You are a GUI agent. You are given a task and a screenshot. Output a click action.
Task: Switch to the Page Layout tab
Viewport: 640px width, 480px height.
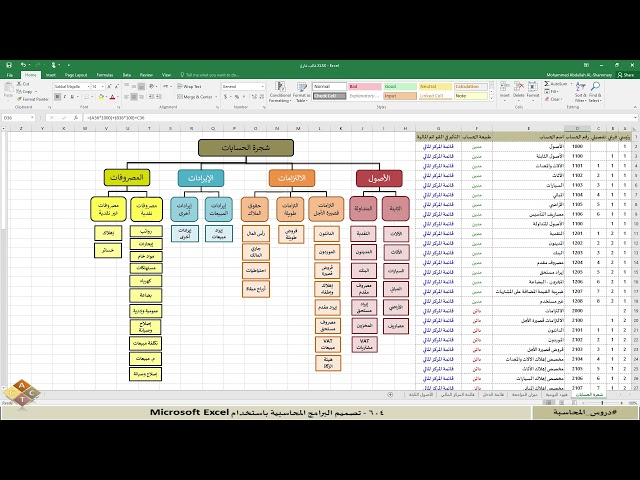point(76,75)
